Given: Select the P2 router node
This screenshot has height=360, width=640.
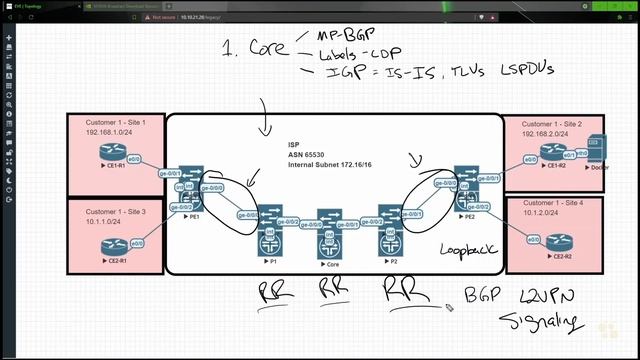Looking at the screenshot, I should pyautogui.click(x=391, y=230).
